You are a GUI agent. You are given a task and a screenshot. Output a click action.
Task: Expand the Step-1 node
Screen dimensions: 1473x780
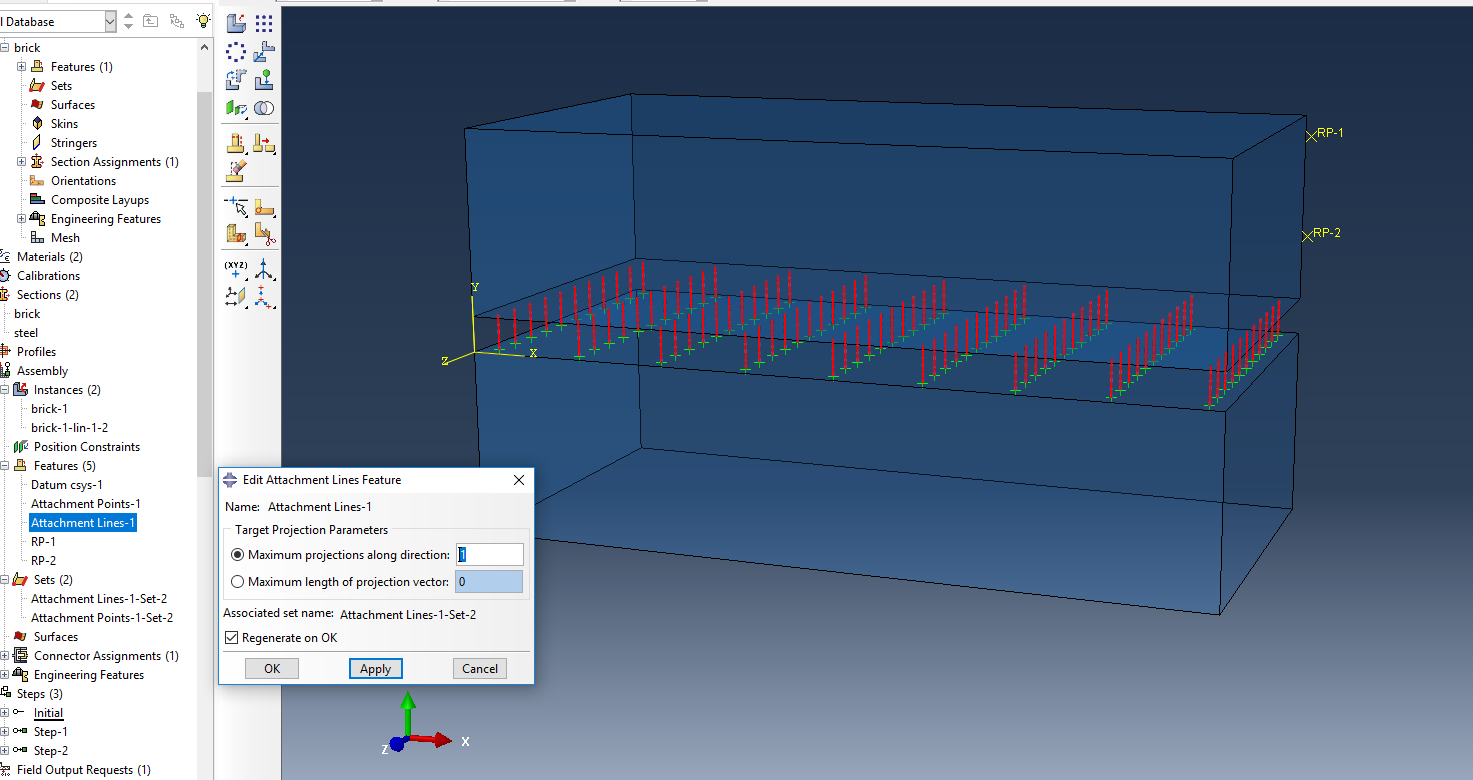point(5,732)
